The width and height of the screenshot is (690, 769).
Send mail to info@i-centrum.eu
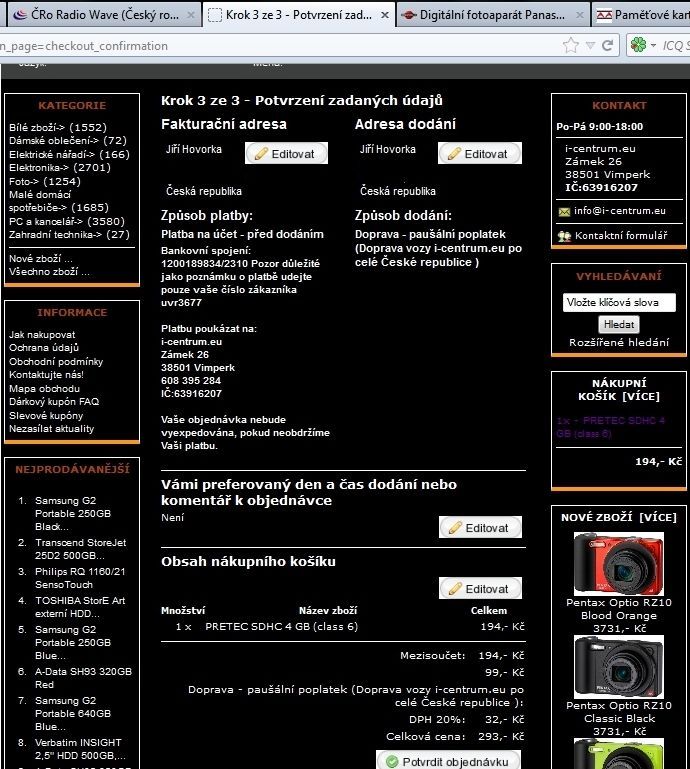coord(620,211)
